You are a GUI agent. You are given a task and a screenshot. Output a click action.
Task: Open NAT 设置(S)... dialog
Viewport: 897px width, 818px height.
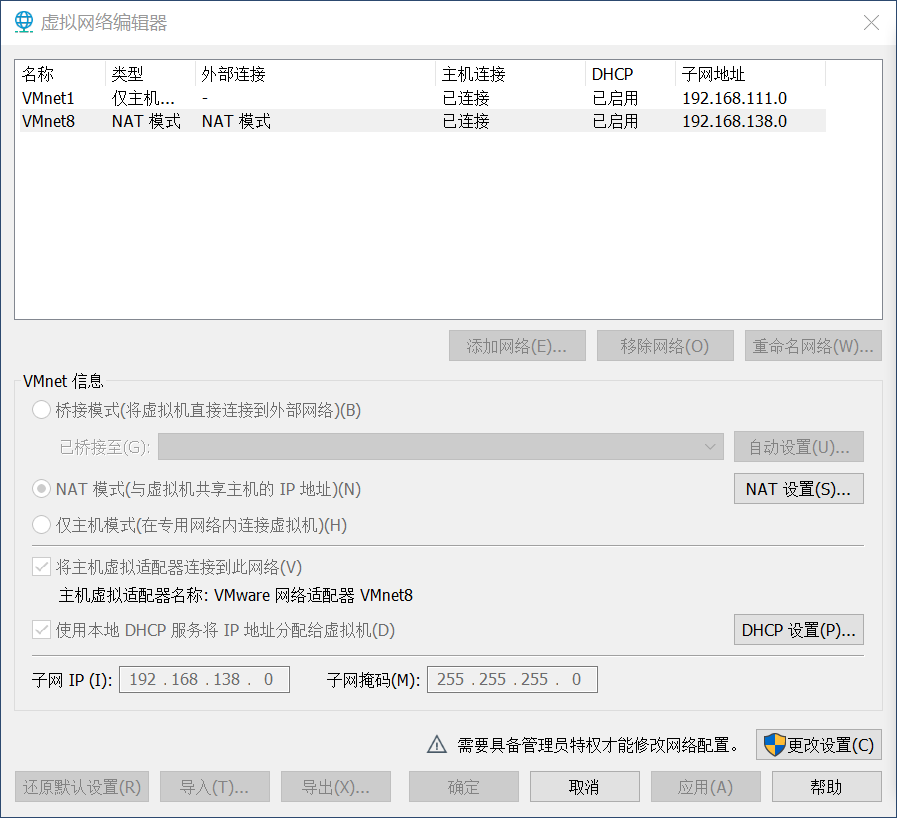pos(799,489)
